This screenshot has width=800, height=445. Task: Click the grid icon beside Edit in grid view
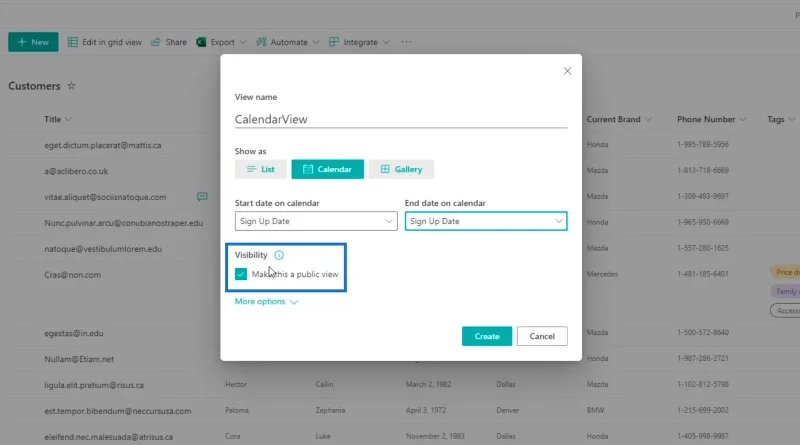tap(73, 42)
